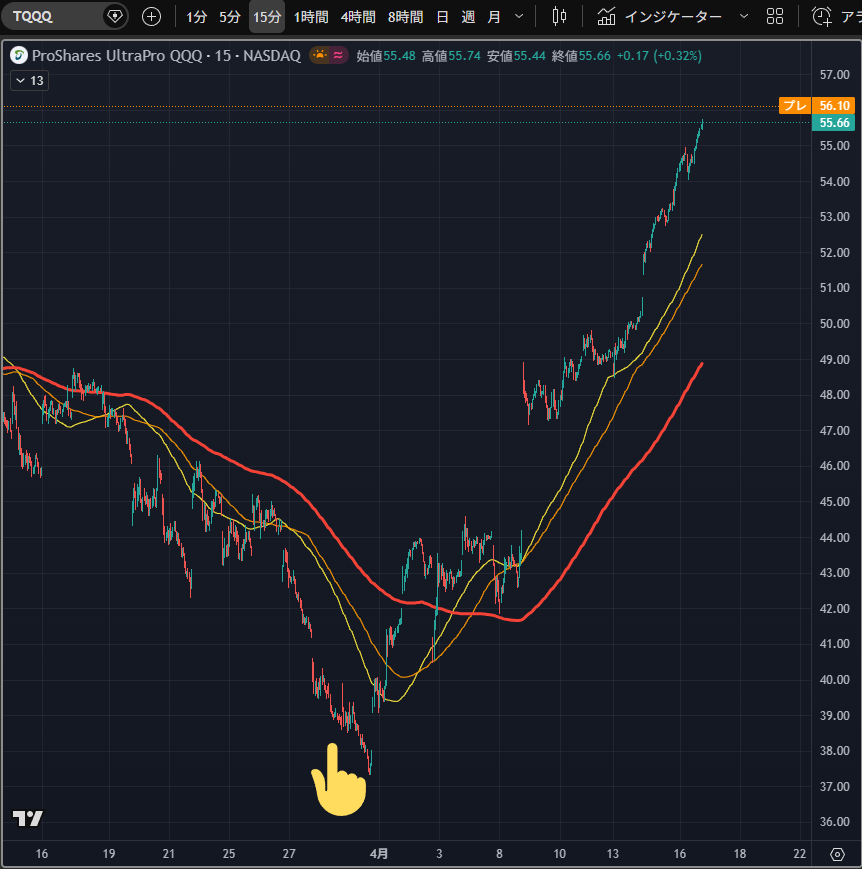This screenshot has width=862, height=869.
Task: Click the current price label 55.66
Action: (833, 122)
